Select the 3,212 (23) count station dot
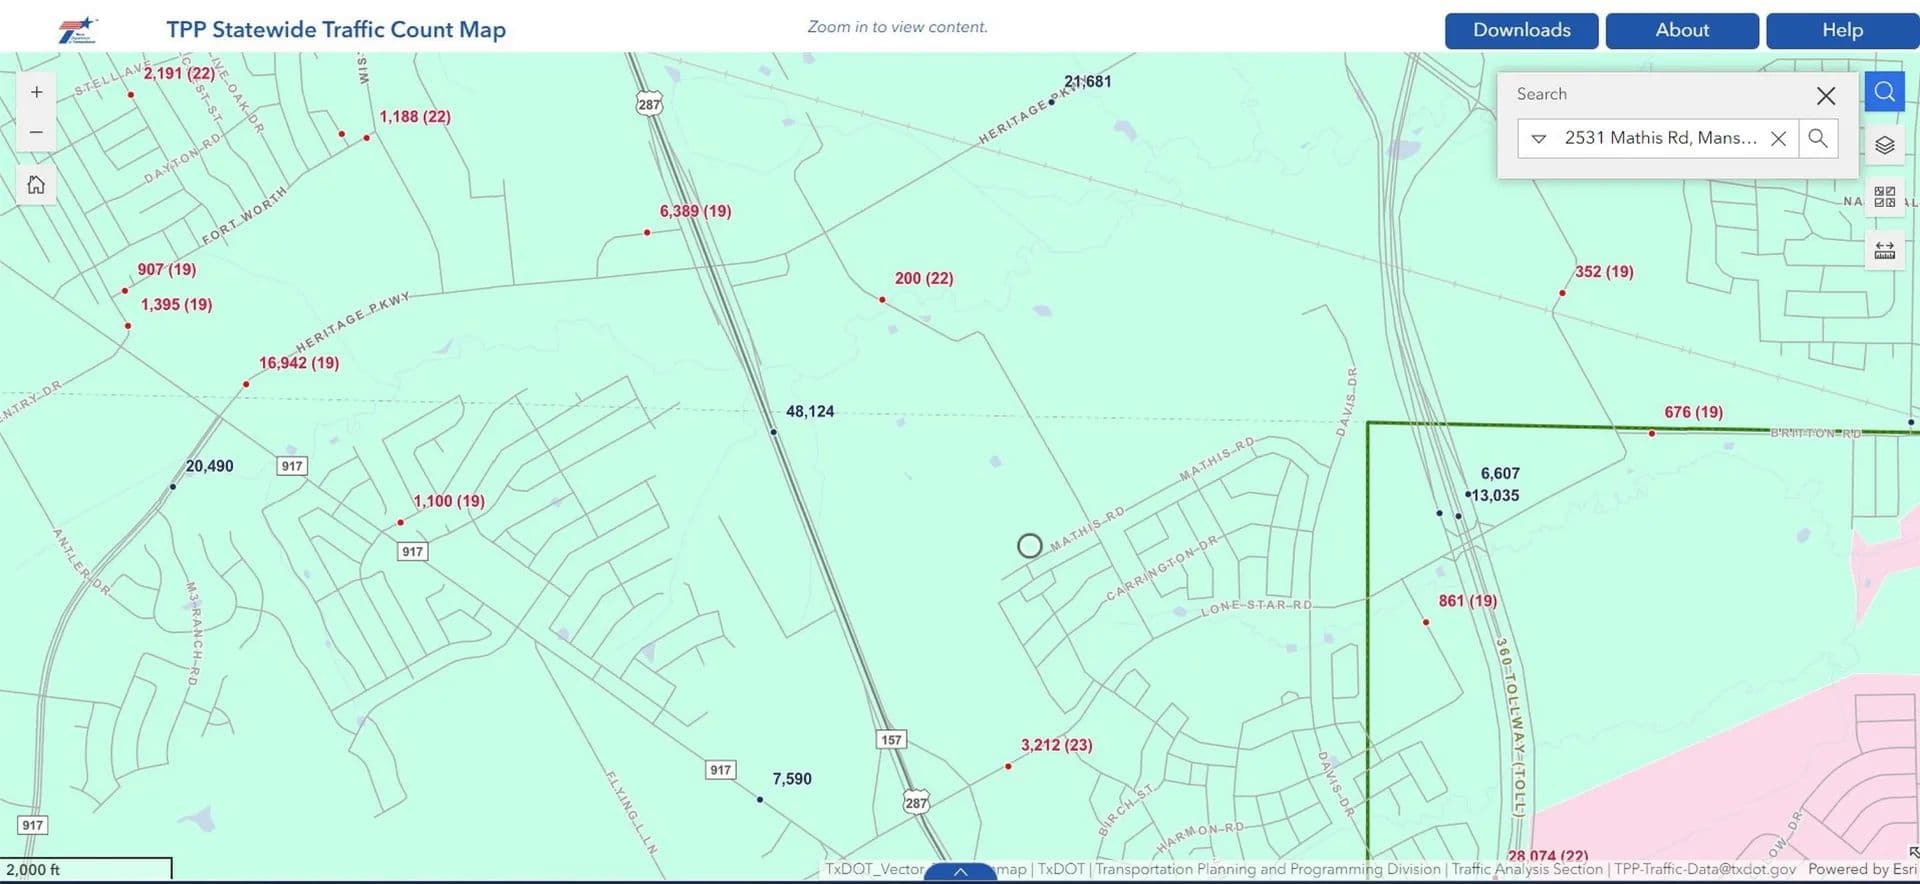 (x=1008, y=766)
